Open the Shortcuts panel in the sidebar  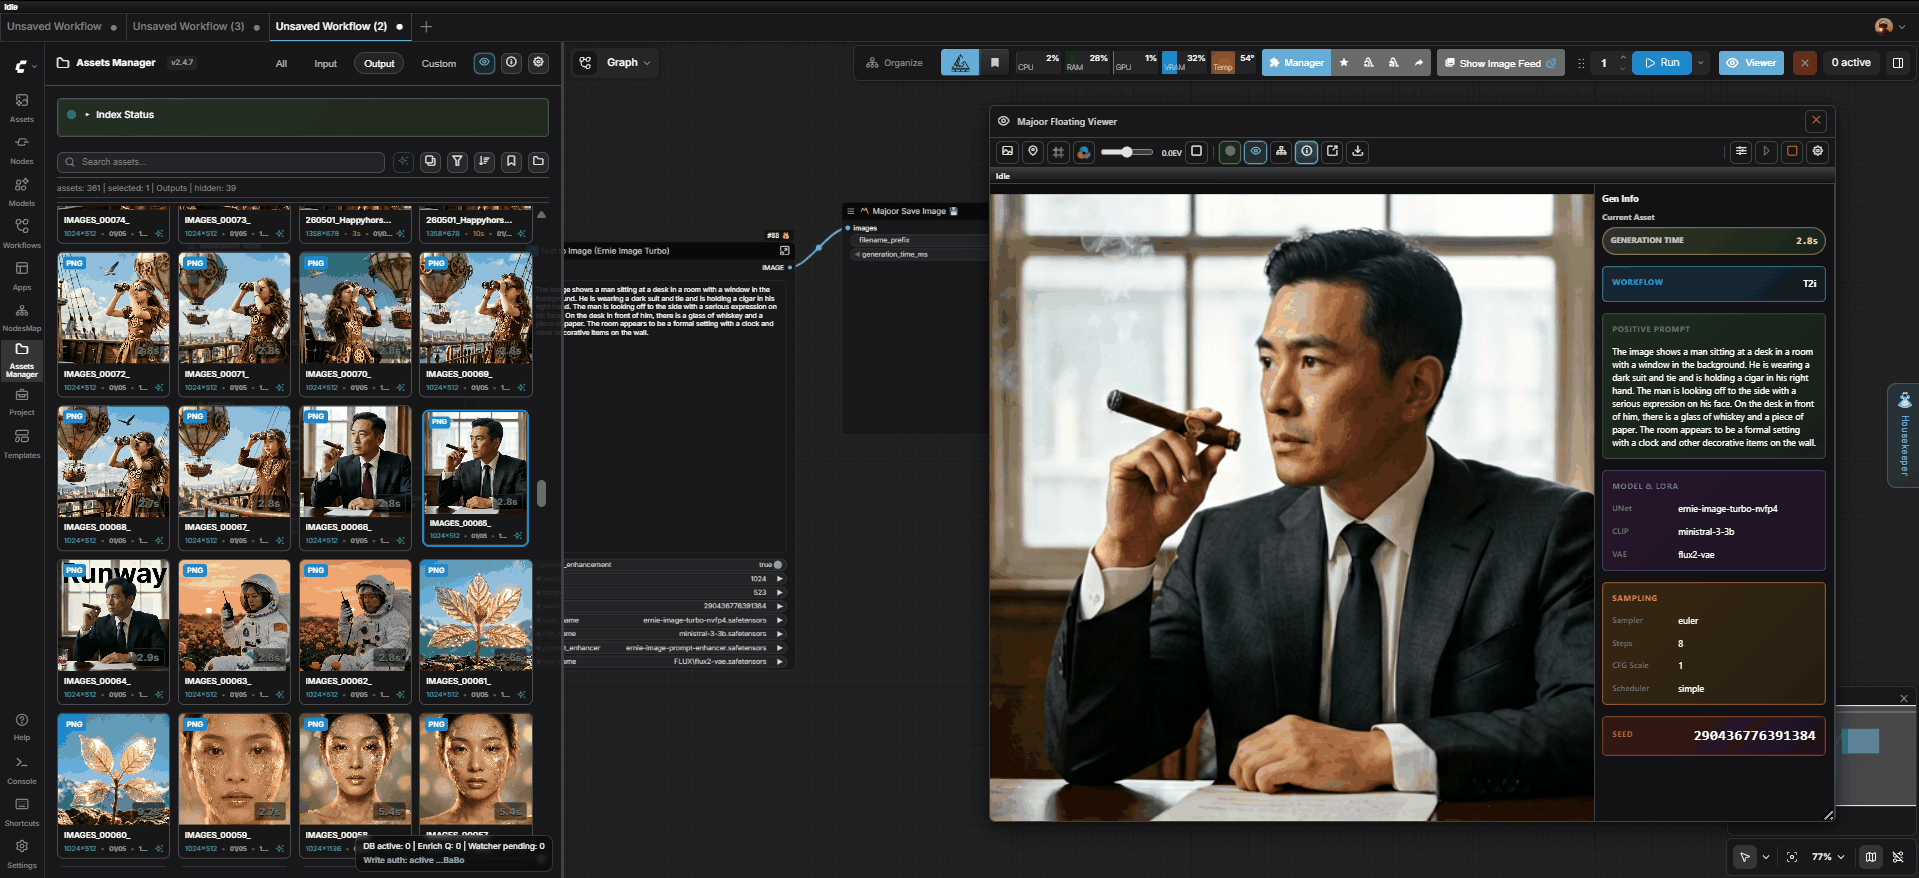click(x=22, y=812)
